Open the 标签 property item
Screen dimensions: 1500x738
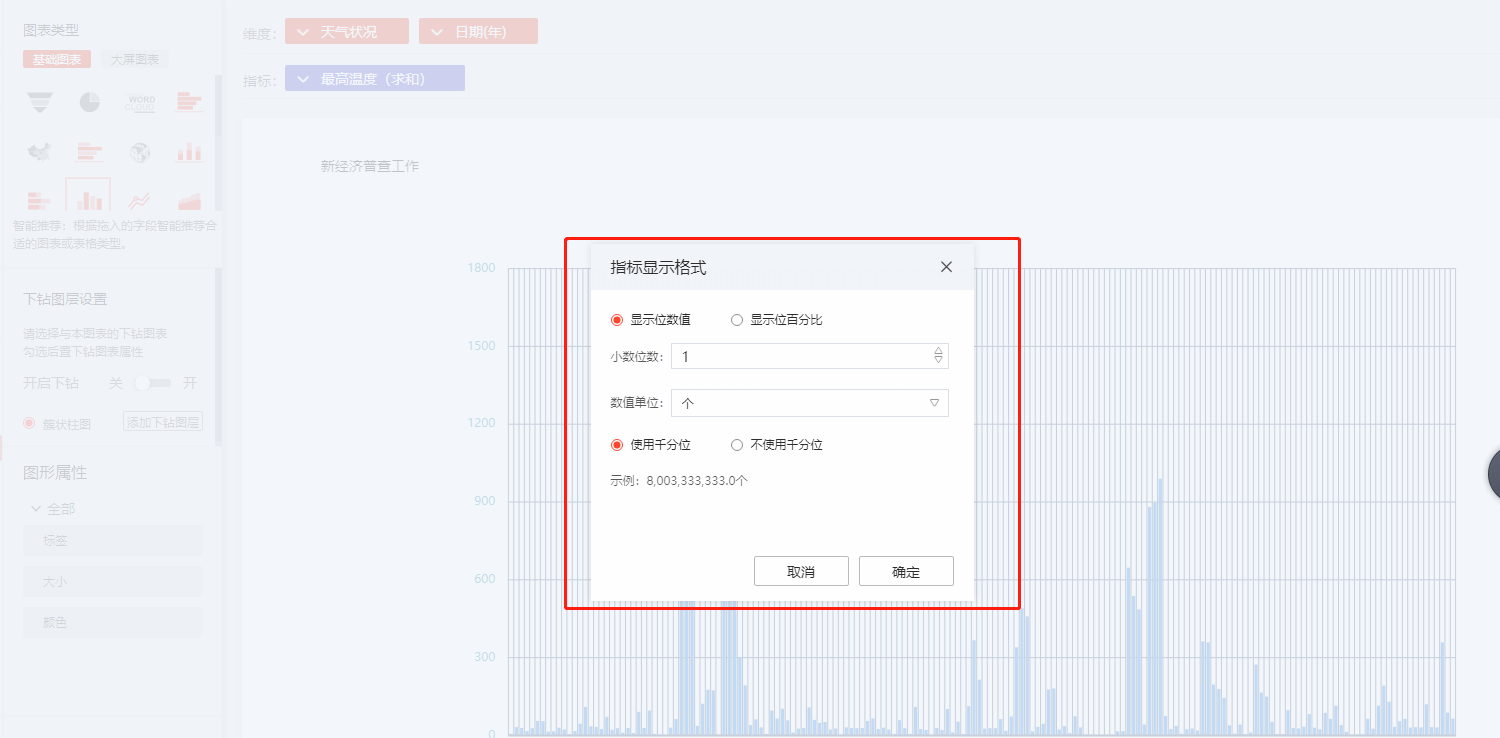113,541
